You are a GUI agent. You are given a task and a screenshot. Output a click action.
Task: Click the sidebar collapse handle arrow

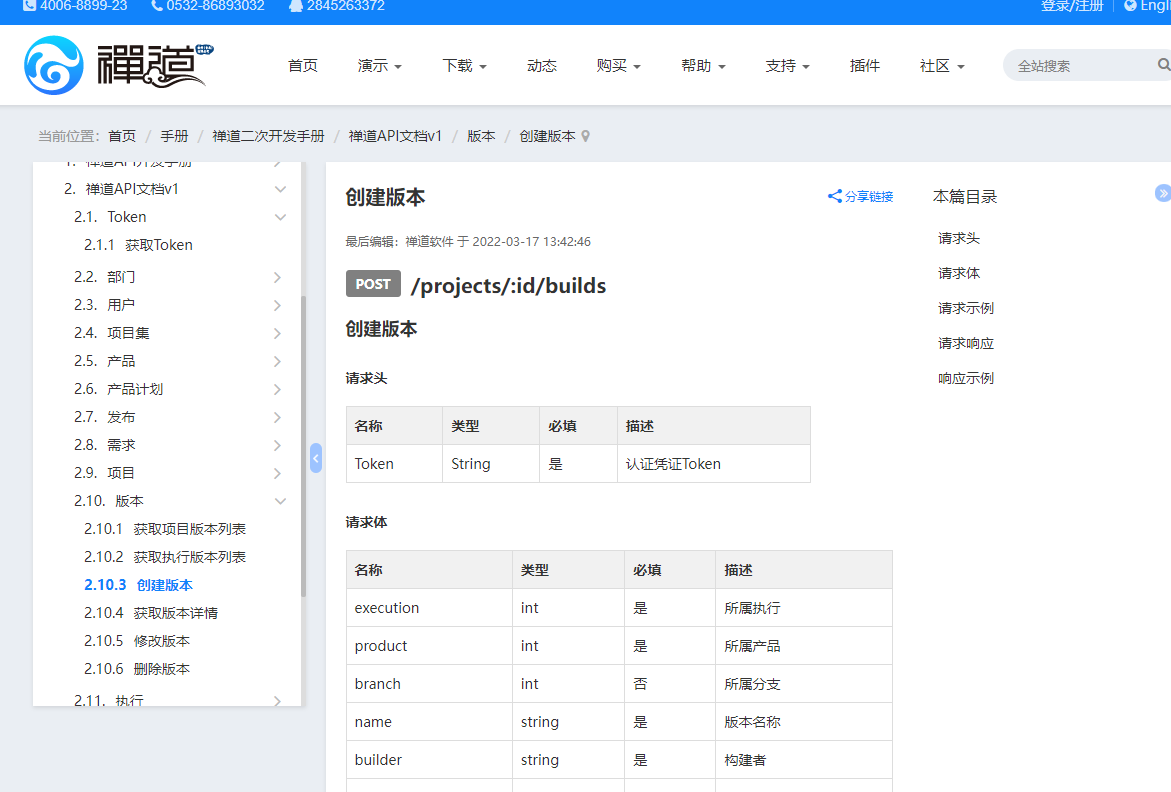click(x=316, y=458)
